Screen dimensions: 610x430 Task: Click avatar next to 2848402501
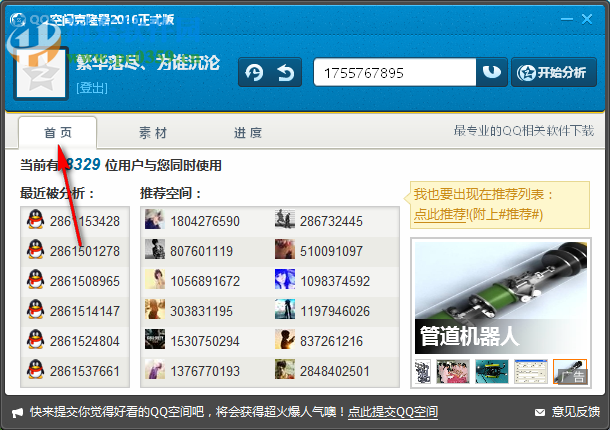285,369
